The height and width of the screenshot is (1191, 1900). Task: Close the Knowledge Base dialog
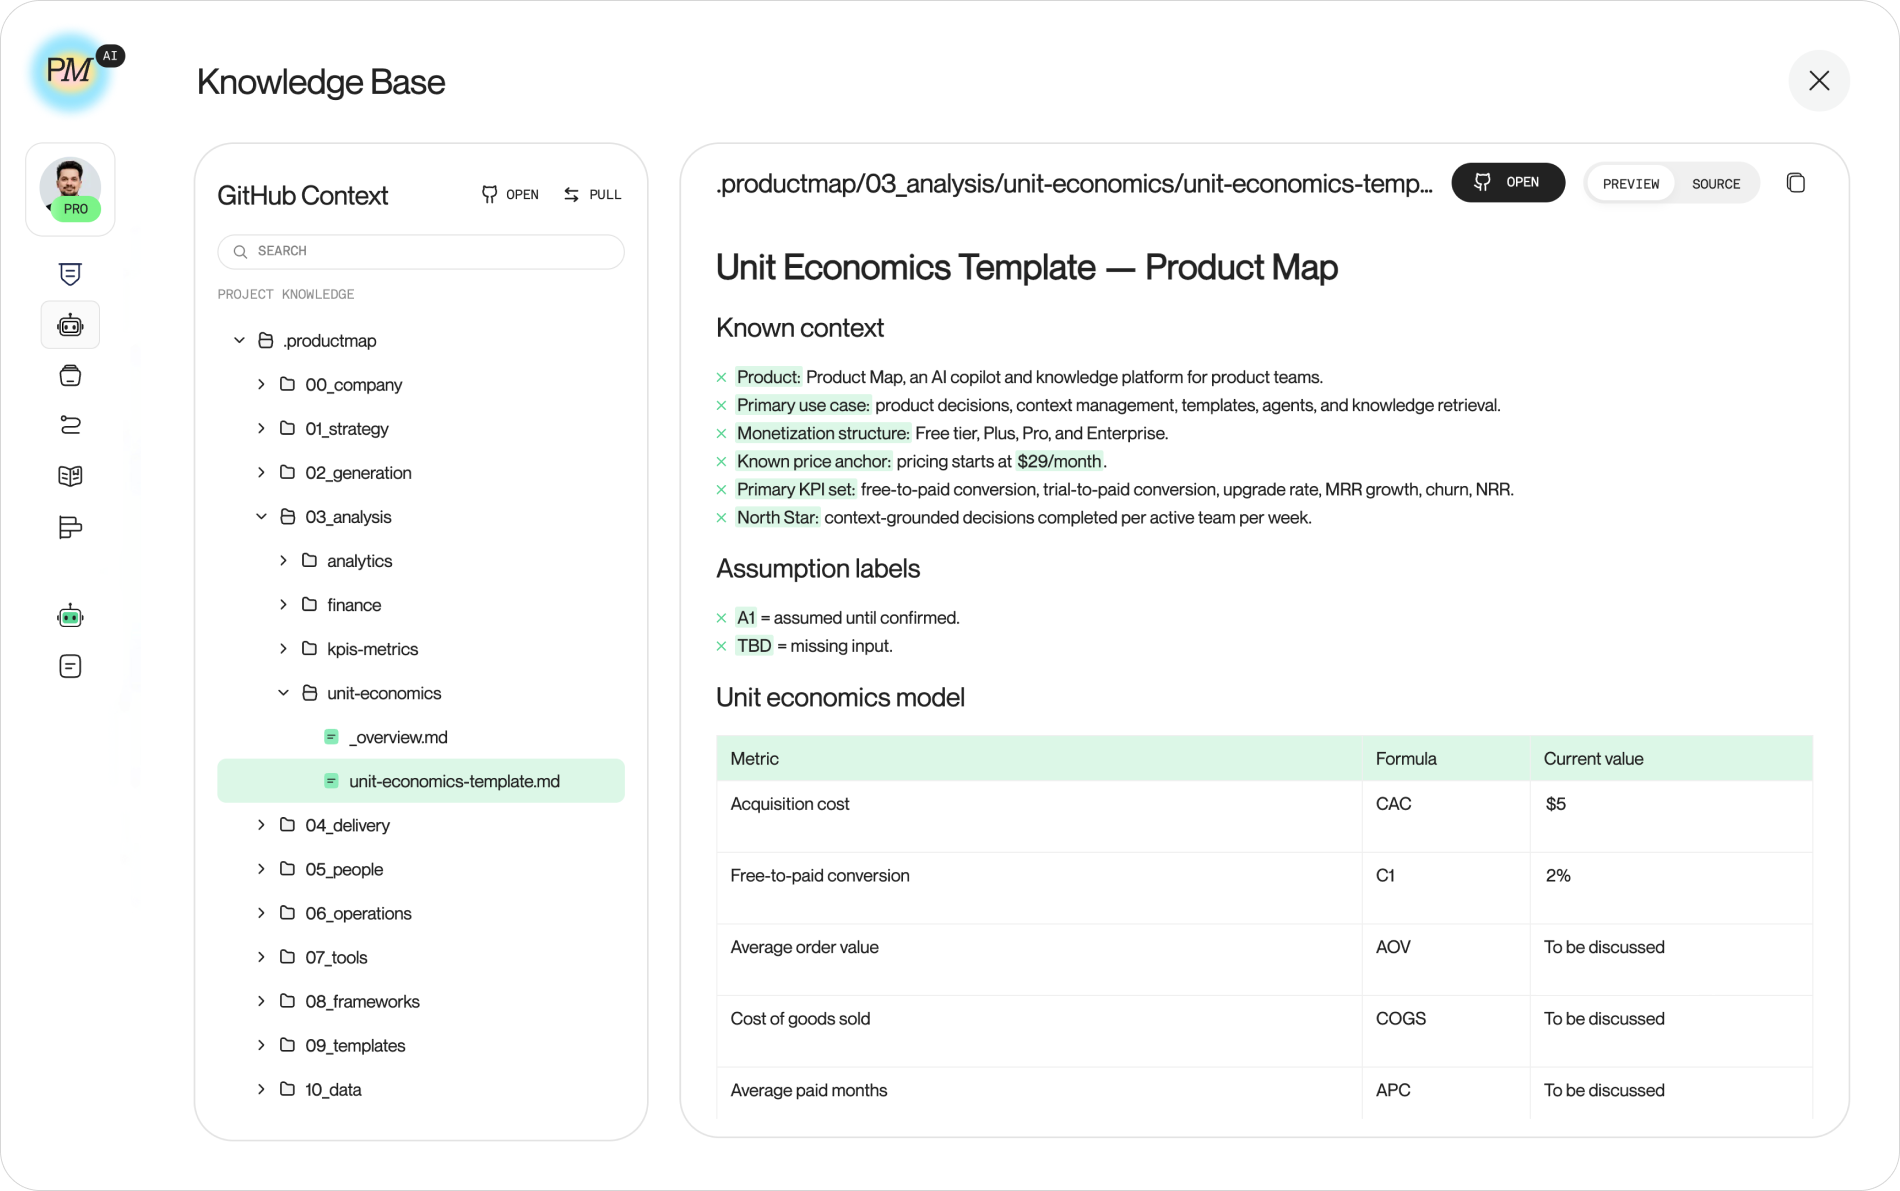(1819, 81)
